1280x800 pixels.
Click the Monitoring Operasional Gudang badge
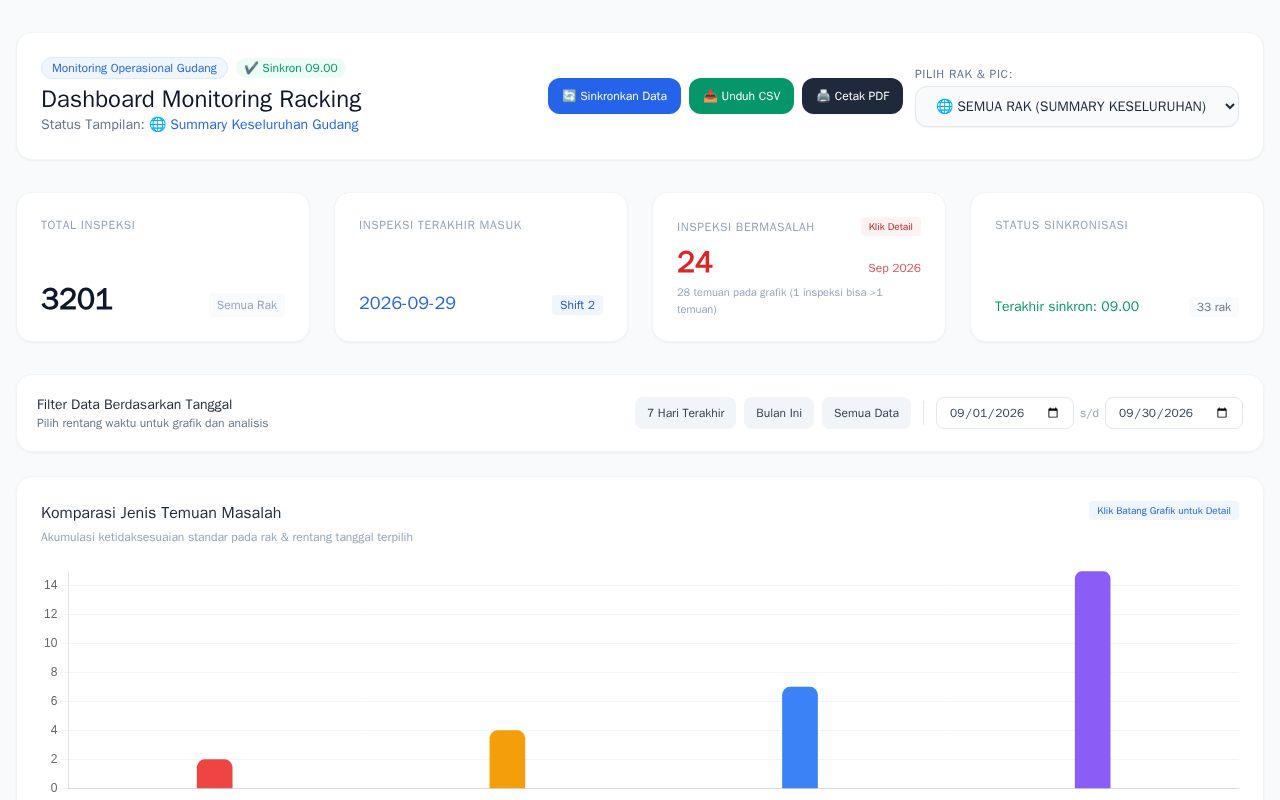click(x=134, y=68)
